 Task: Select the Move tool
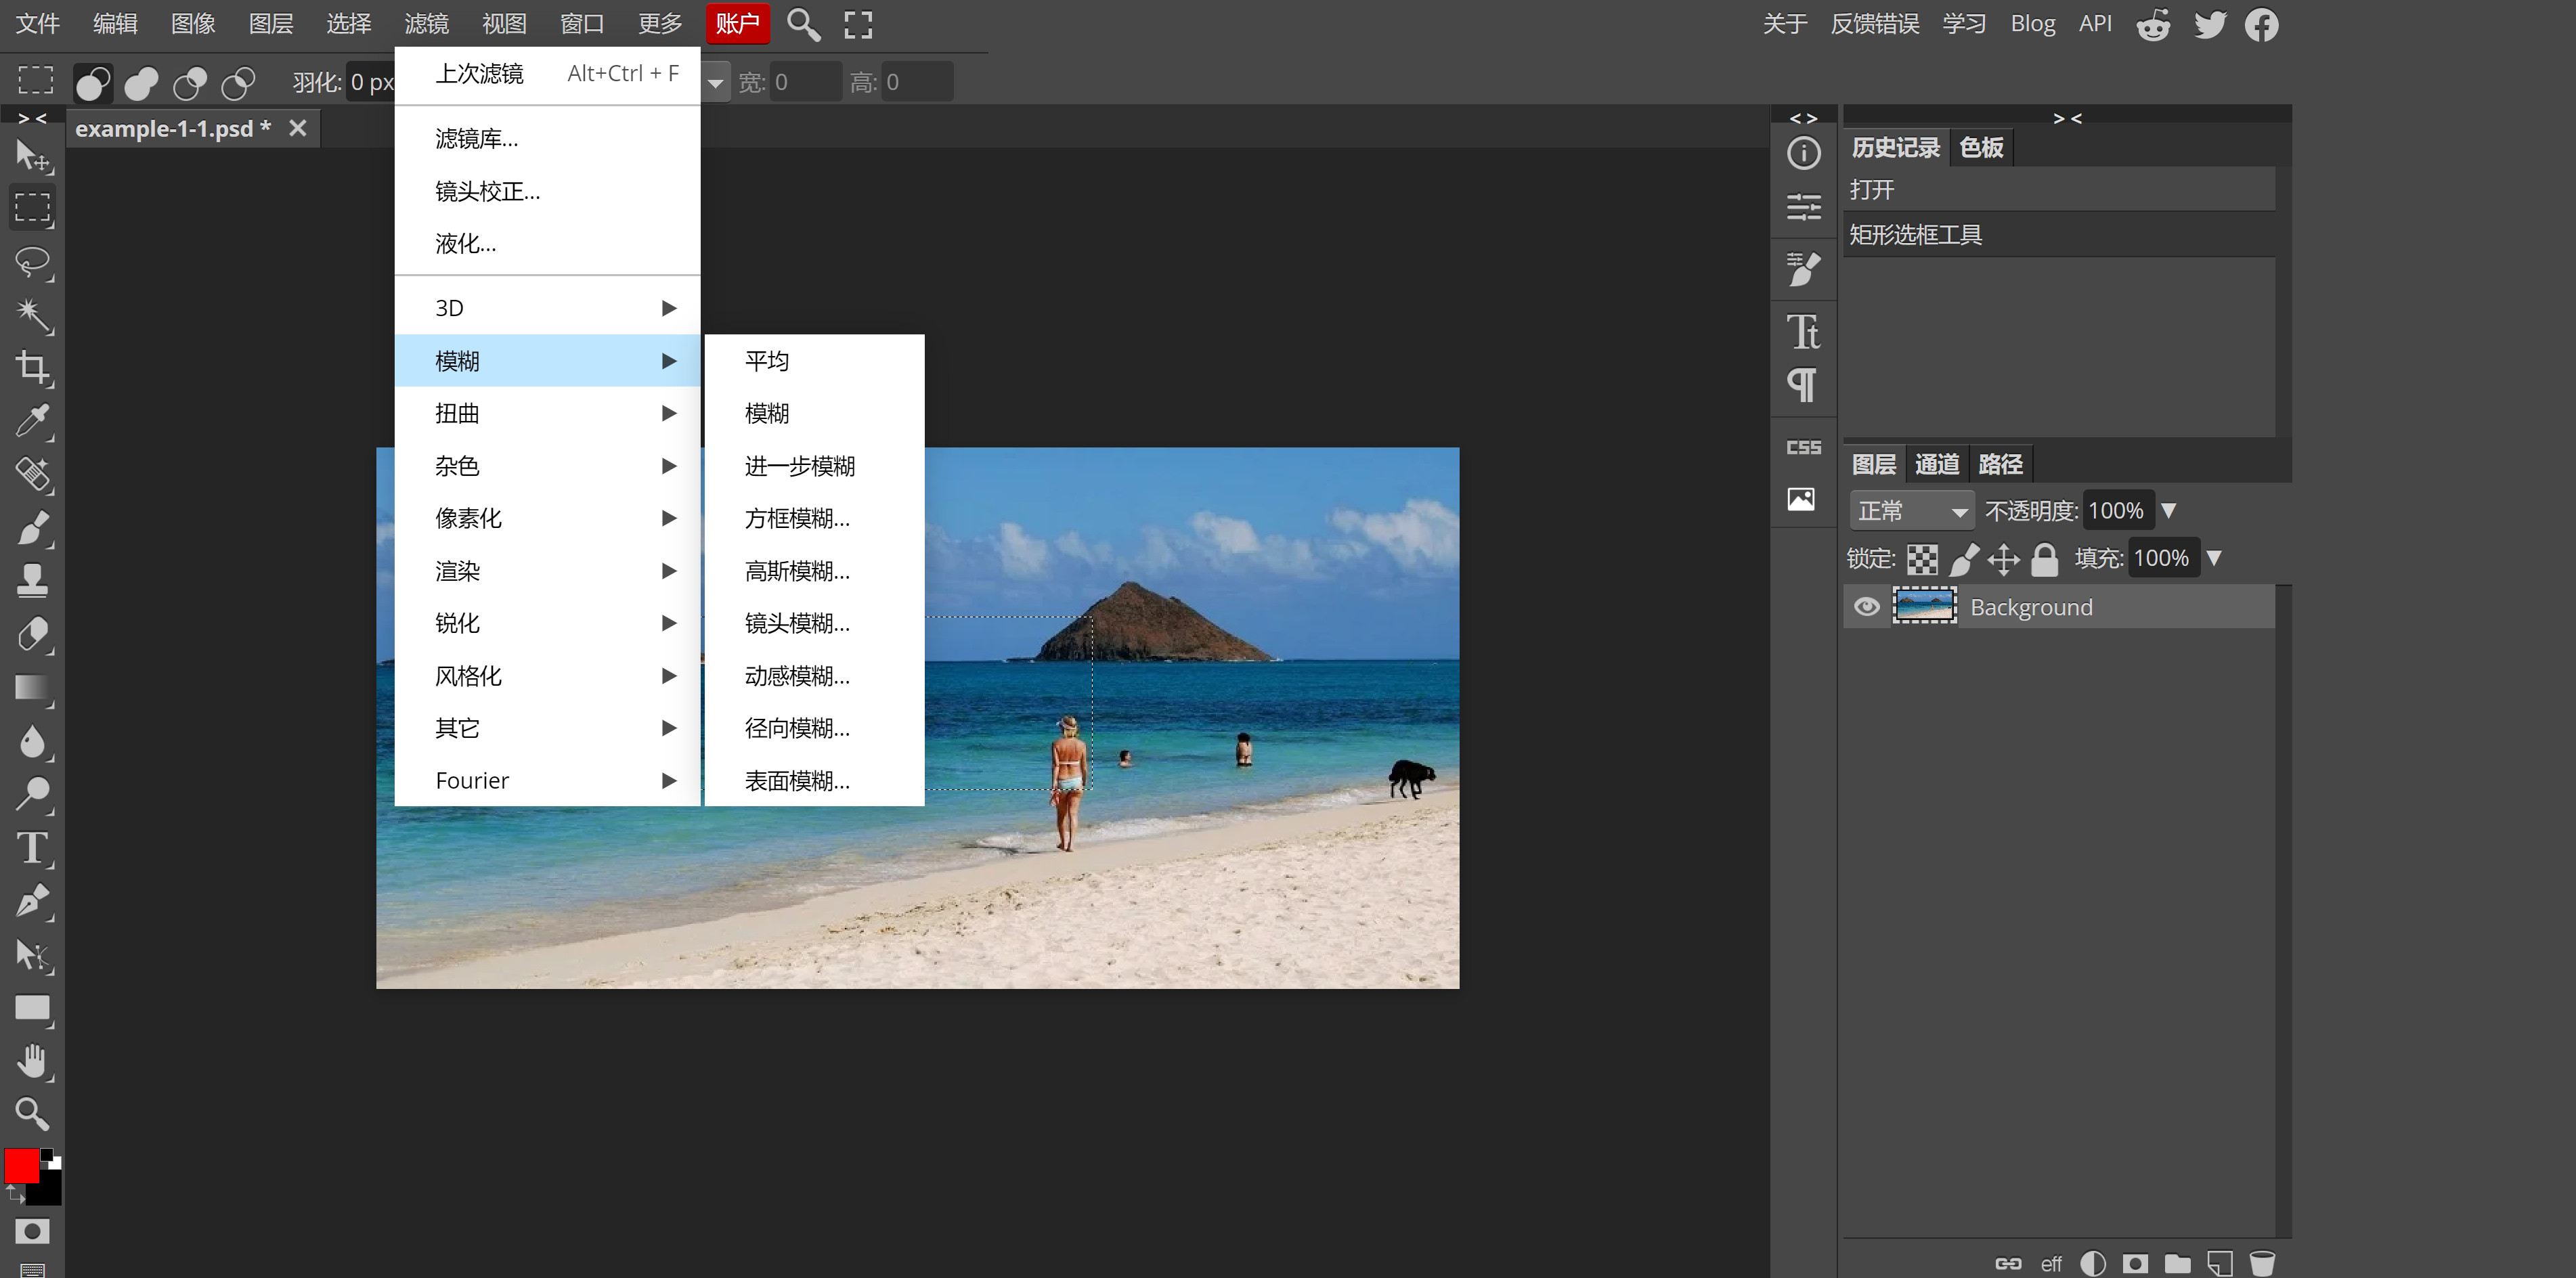(x=32, y=156)
